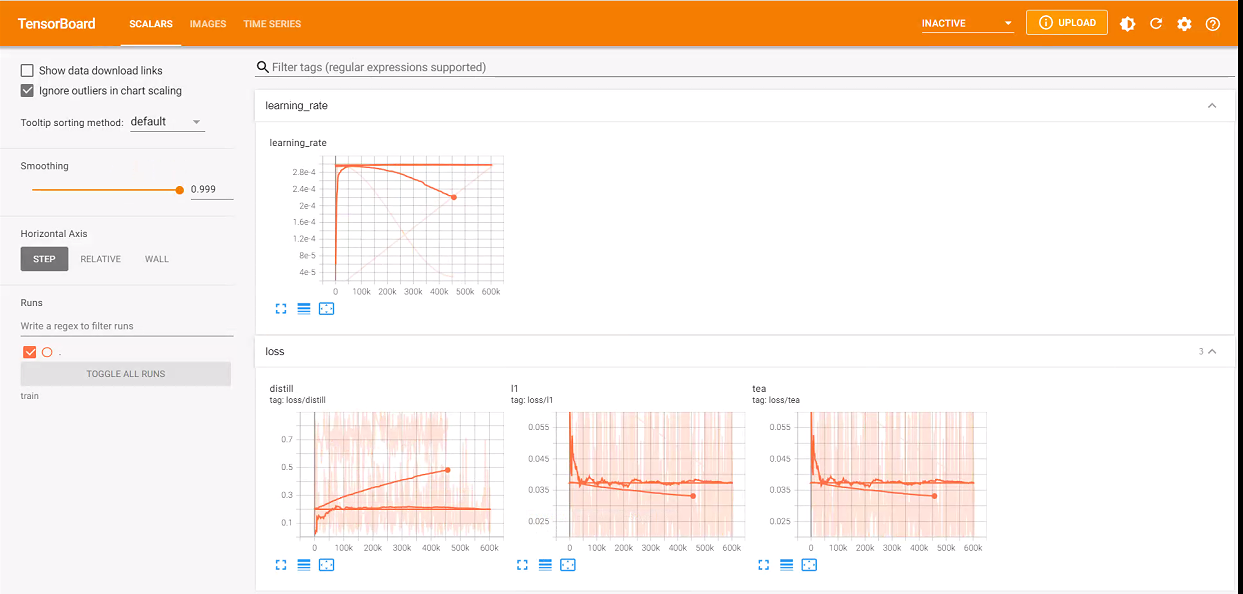Select the '.' run radio circle
1243x594 pixels.
coord(47,352)
